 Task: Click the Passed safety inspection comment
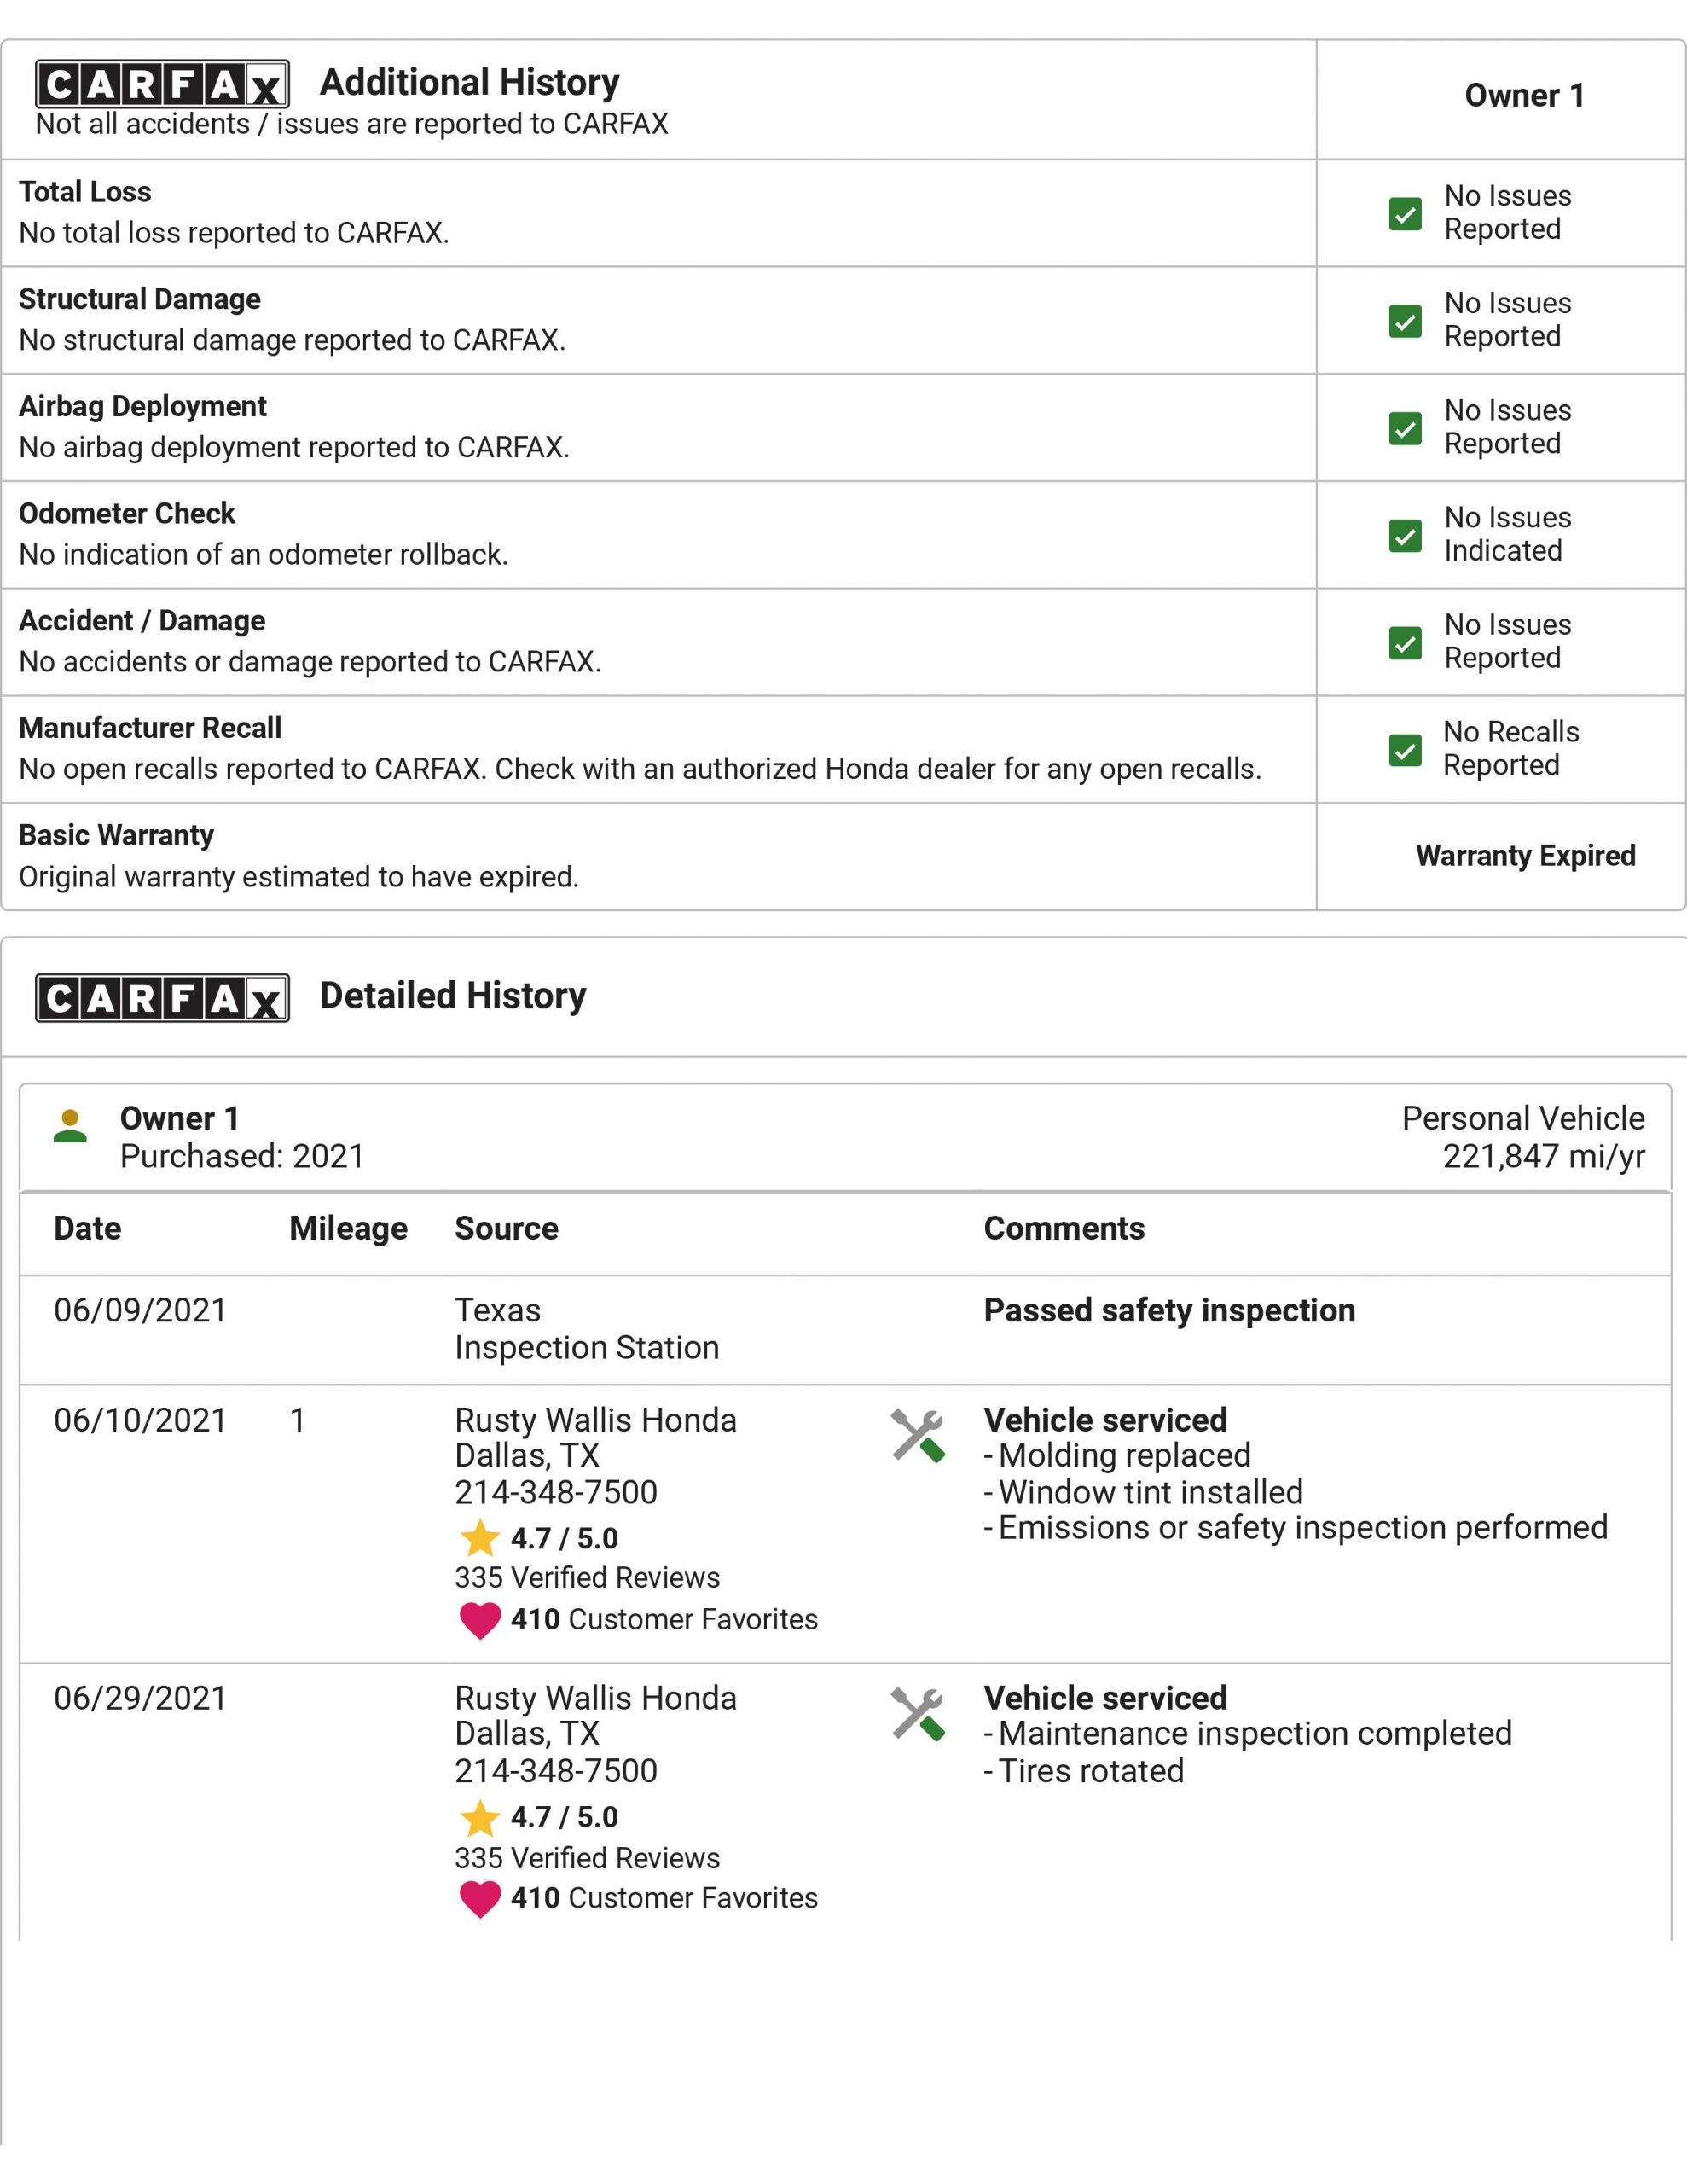[1169, 1310]
